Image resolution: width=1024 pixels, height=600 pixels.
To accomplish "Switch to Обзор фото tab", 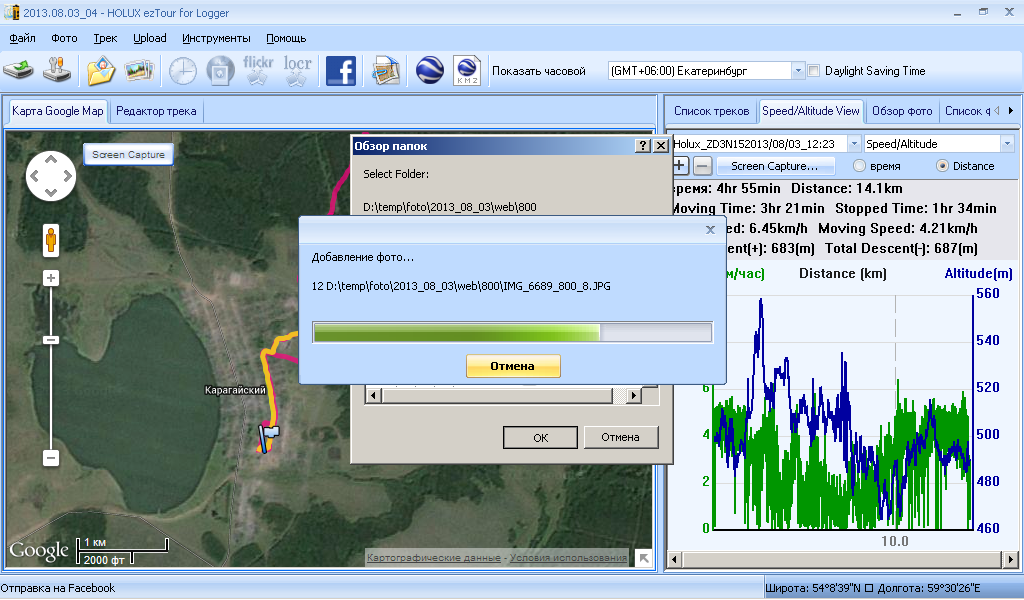I will pyautogui.click(x=902, y=111).
